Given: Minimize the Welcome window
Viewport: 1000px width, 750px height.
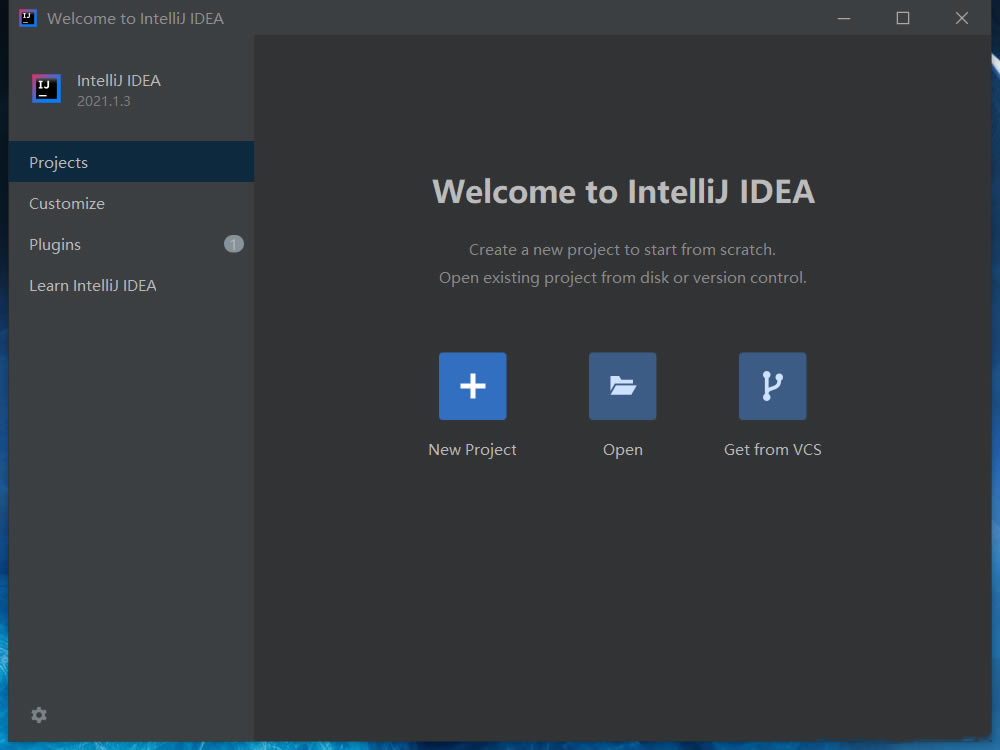Looking at the screenshot, I should [844, 18].
